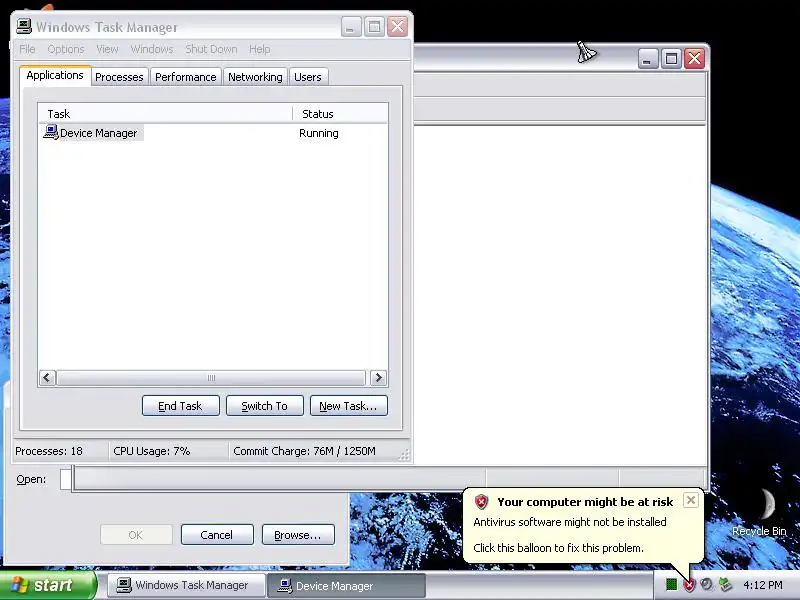Screen dimensions: 800x600
Task: Maximize the Device Manager window
Action: [x=671, y=59]
